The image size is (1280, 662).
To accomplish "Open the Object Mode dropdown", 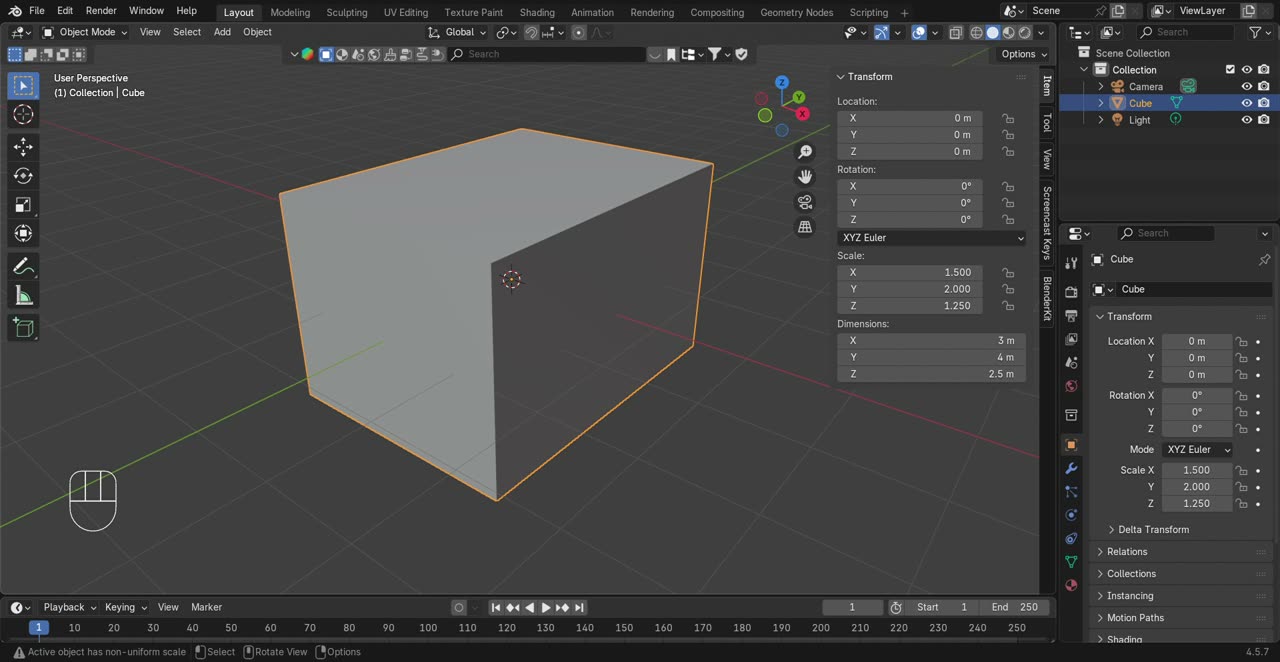I will tap(85, 32).
